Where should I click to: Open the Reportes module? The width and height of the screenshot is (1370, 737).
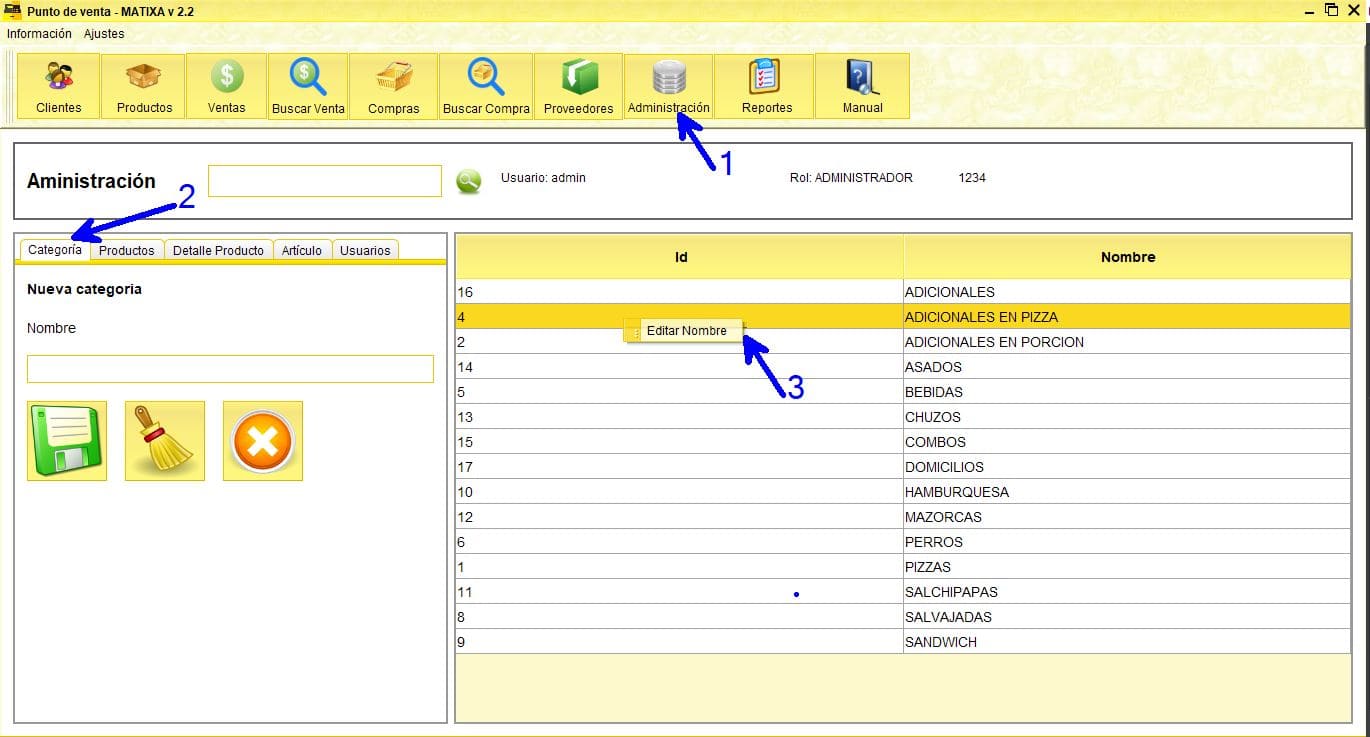[763, 85]
